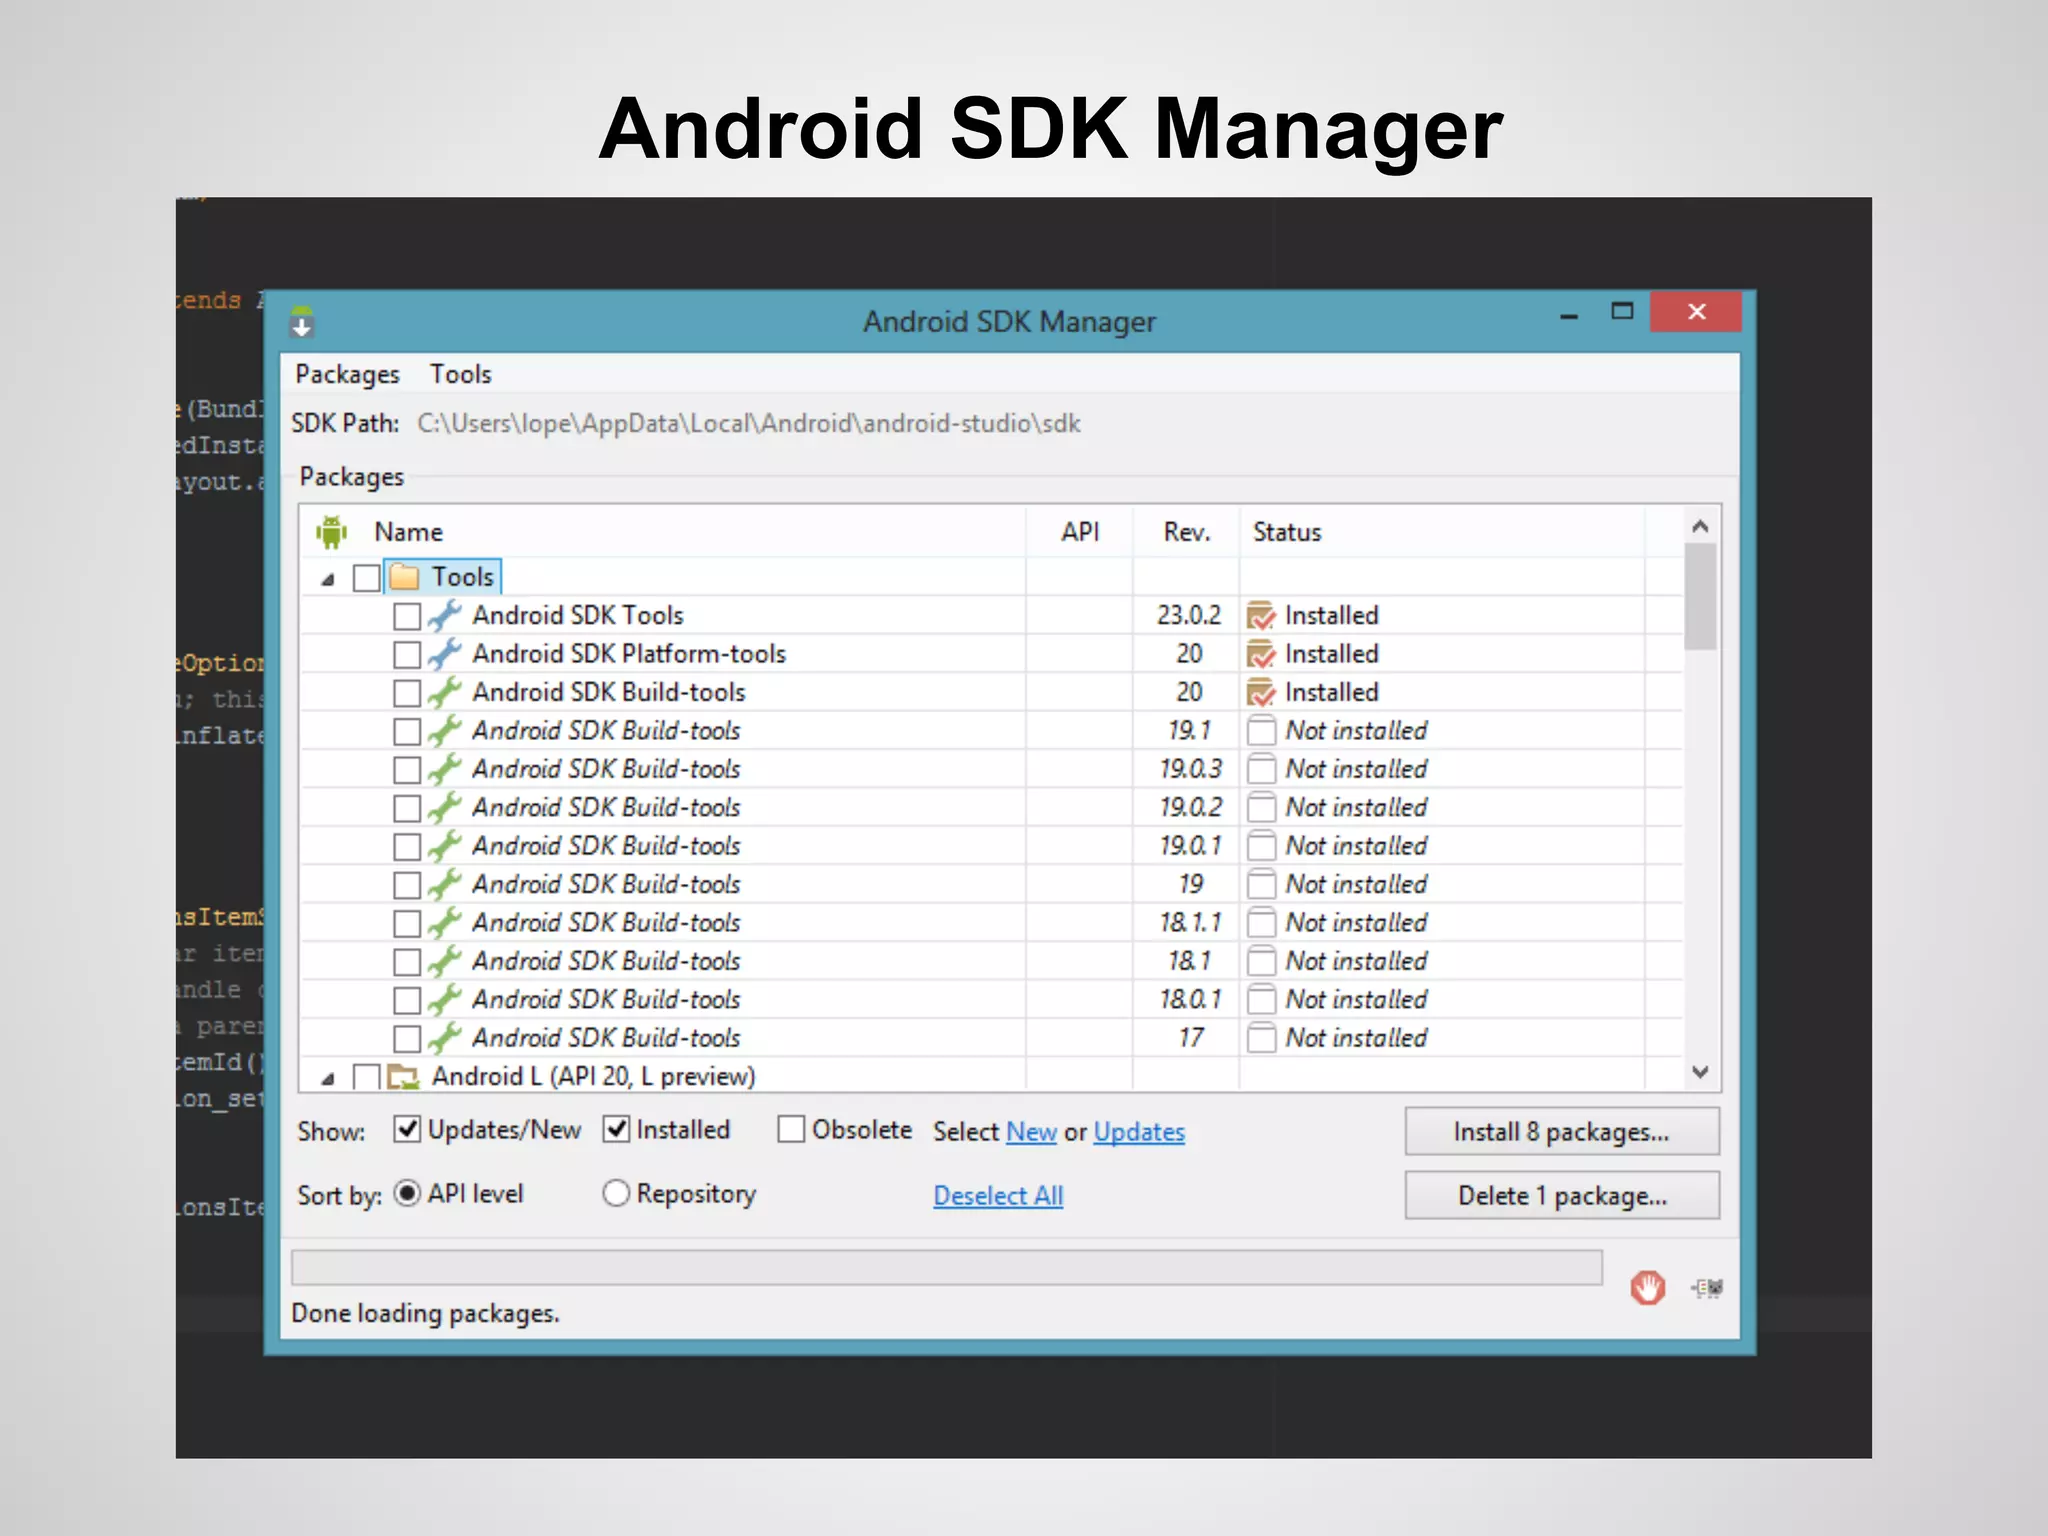Uncheck the Updates/New show filter

pos(407,1129)
